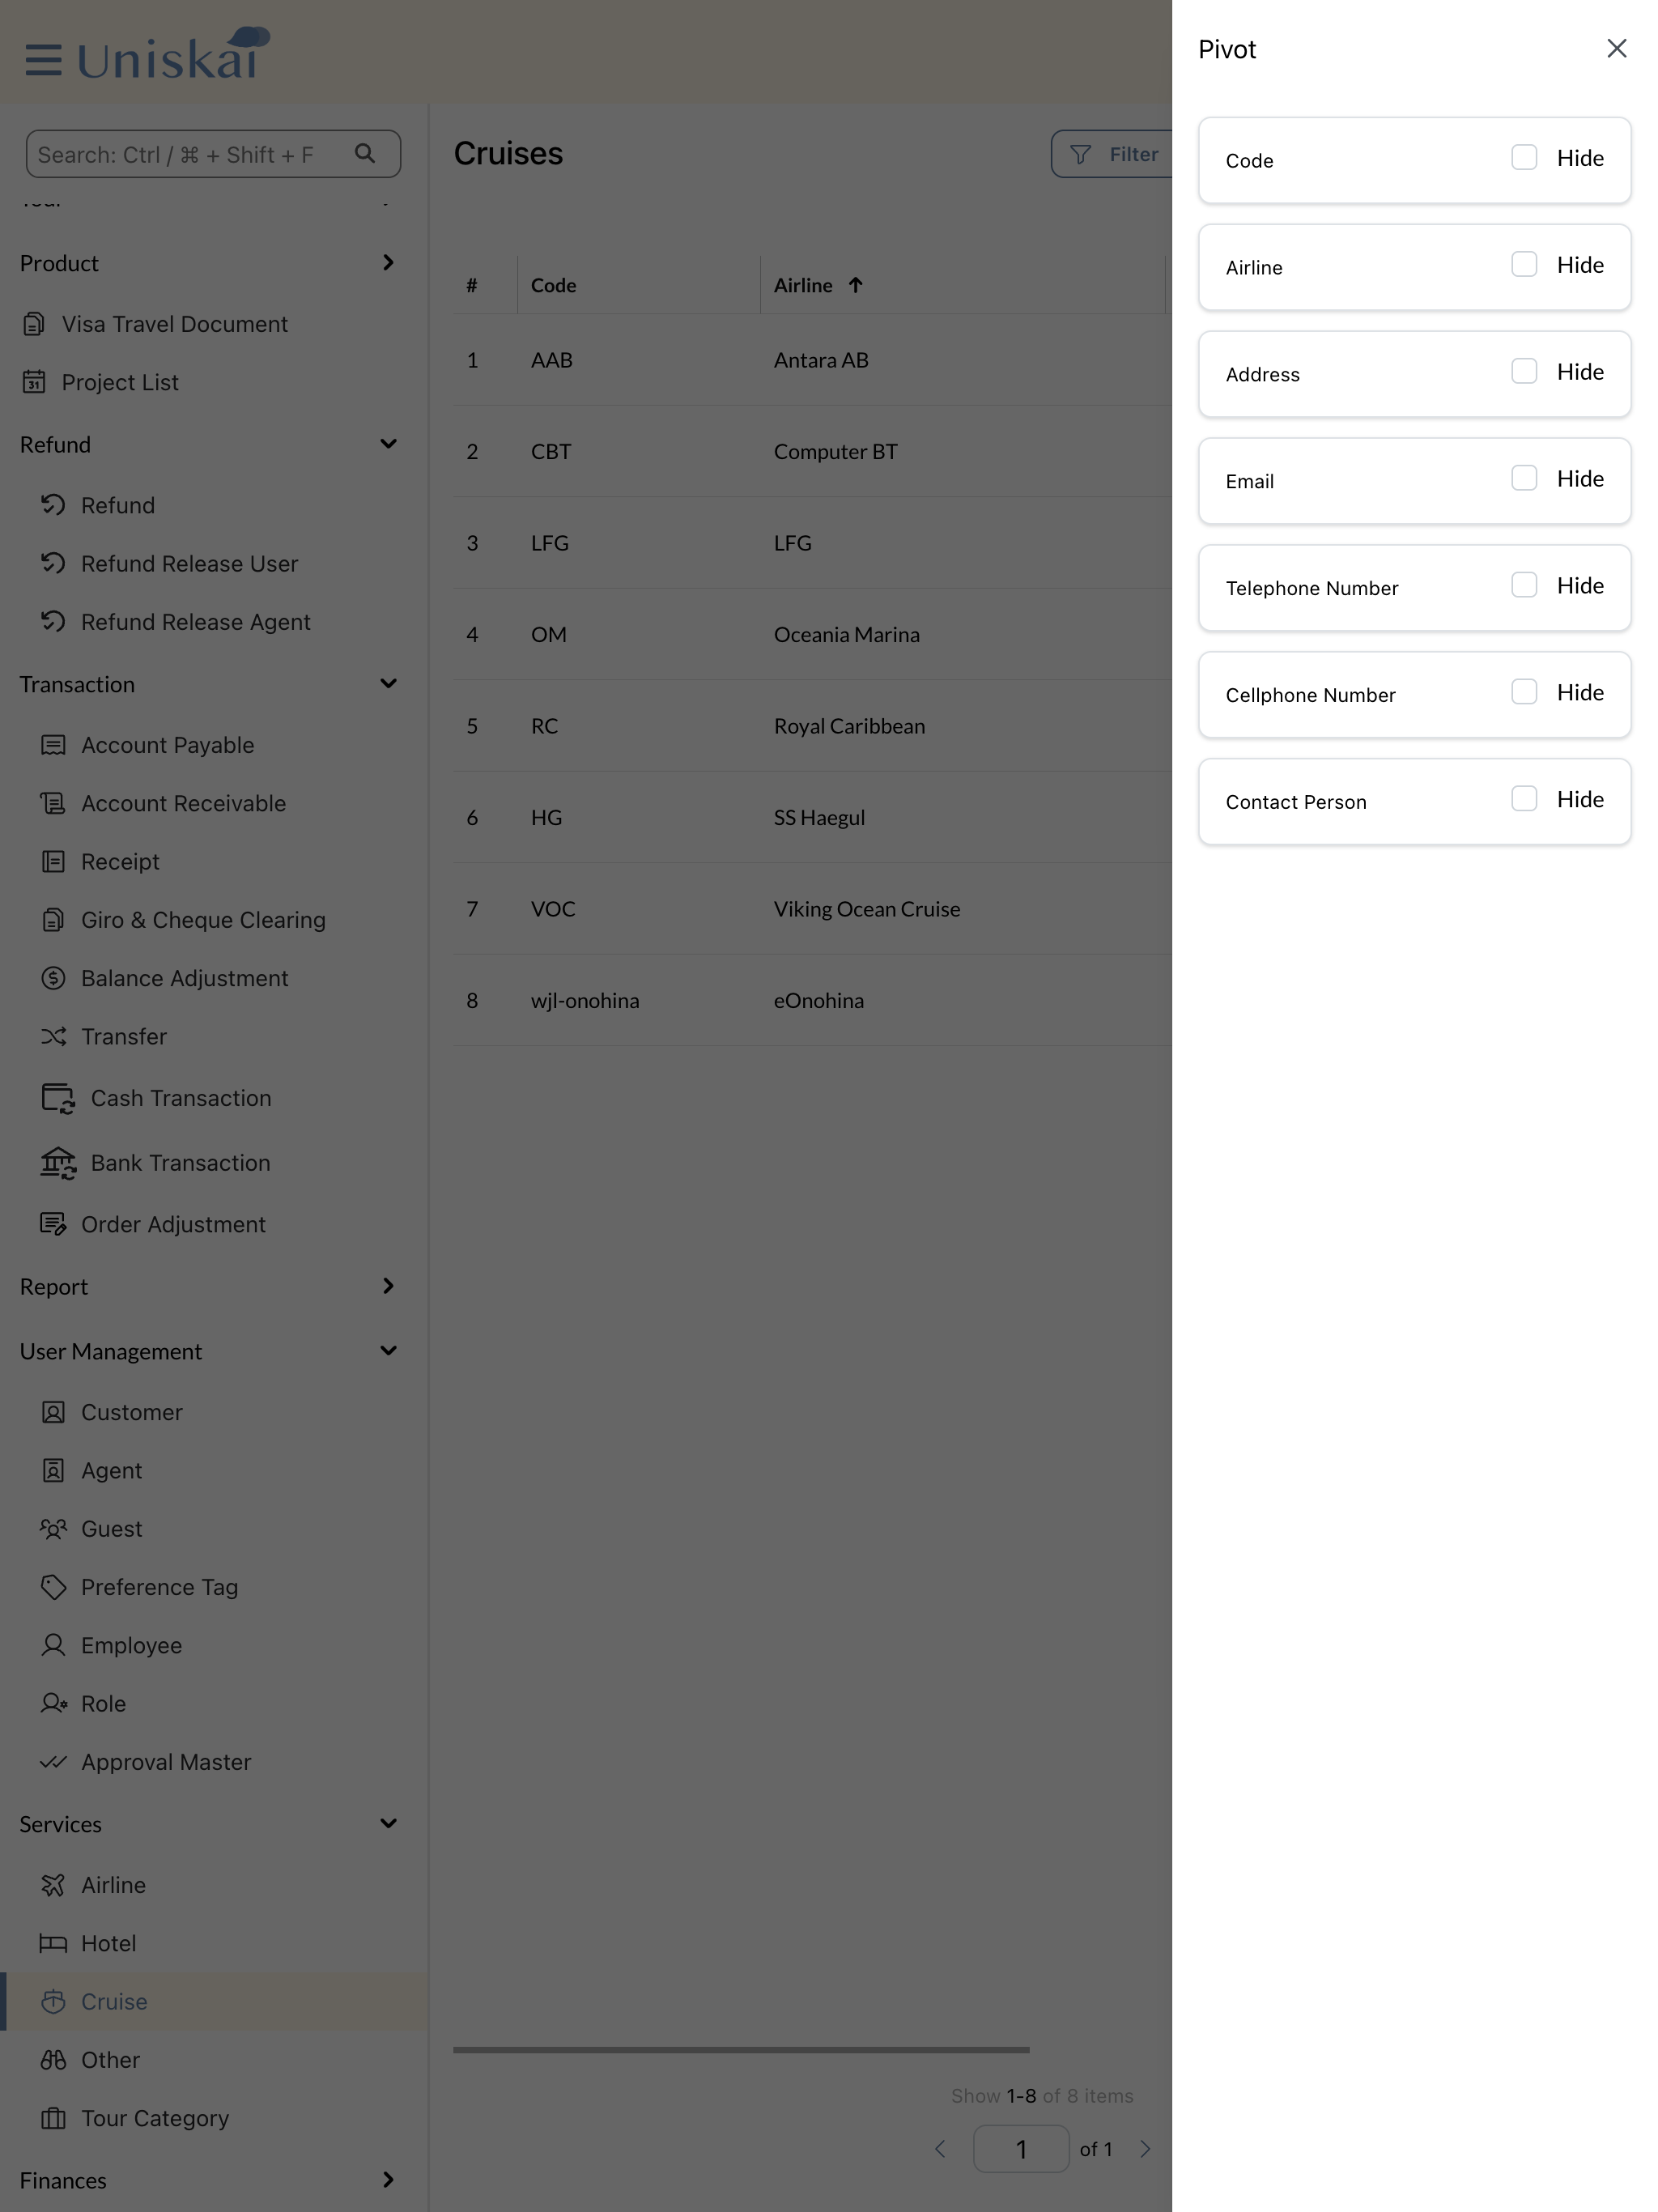Expand the Report menu group
Viewport: 1658px width, 2212px height.
(388, 1286)
